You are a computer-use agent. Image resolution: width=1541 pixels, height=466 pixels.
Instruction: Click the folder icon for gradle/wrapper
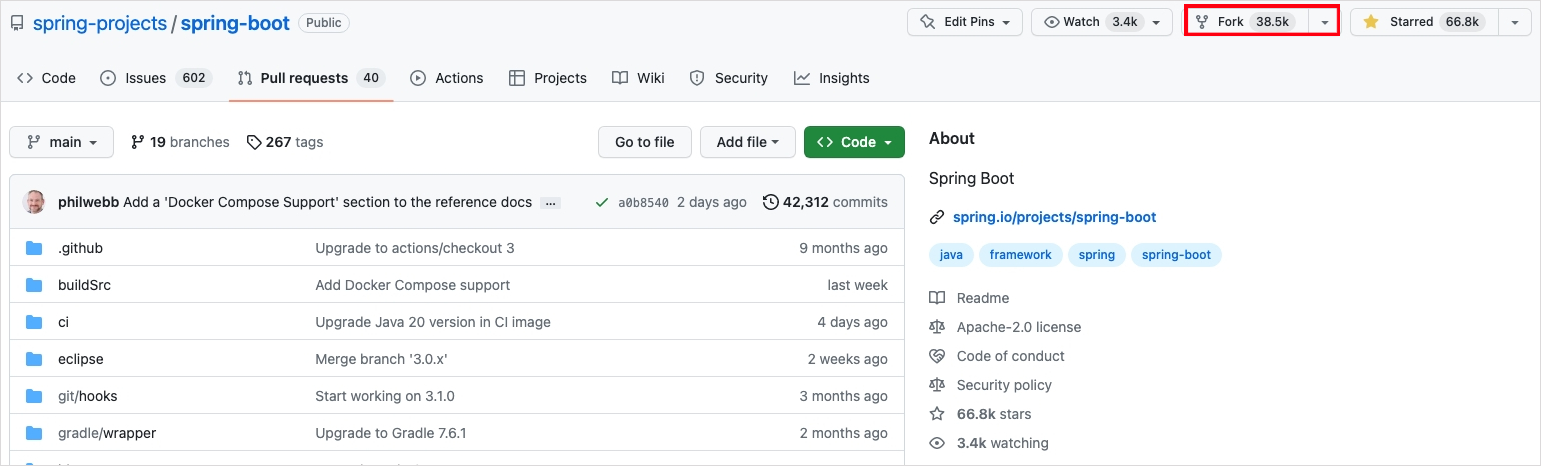coord(34,433)
